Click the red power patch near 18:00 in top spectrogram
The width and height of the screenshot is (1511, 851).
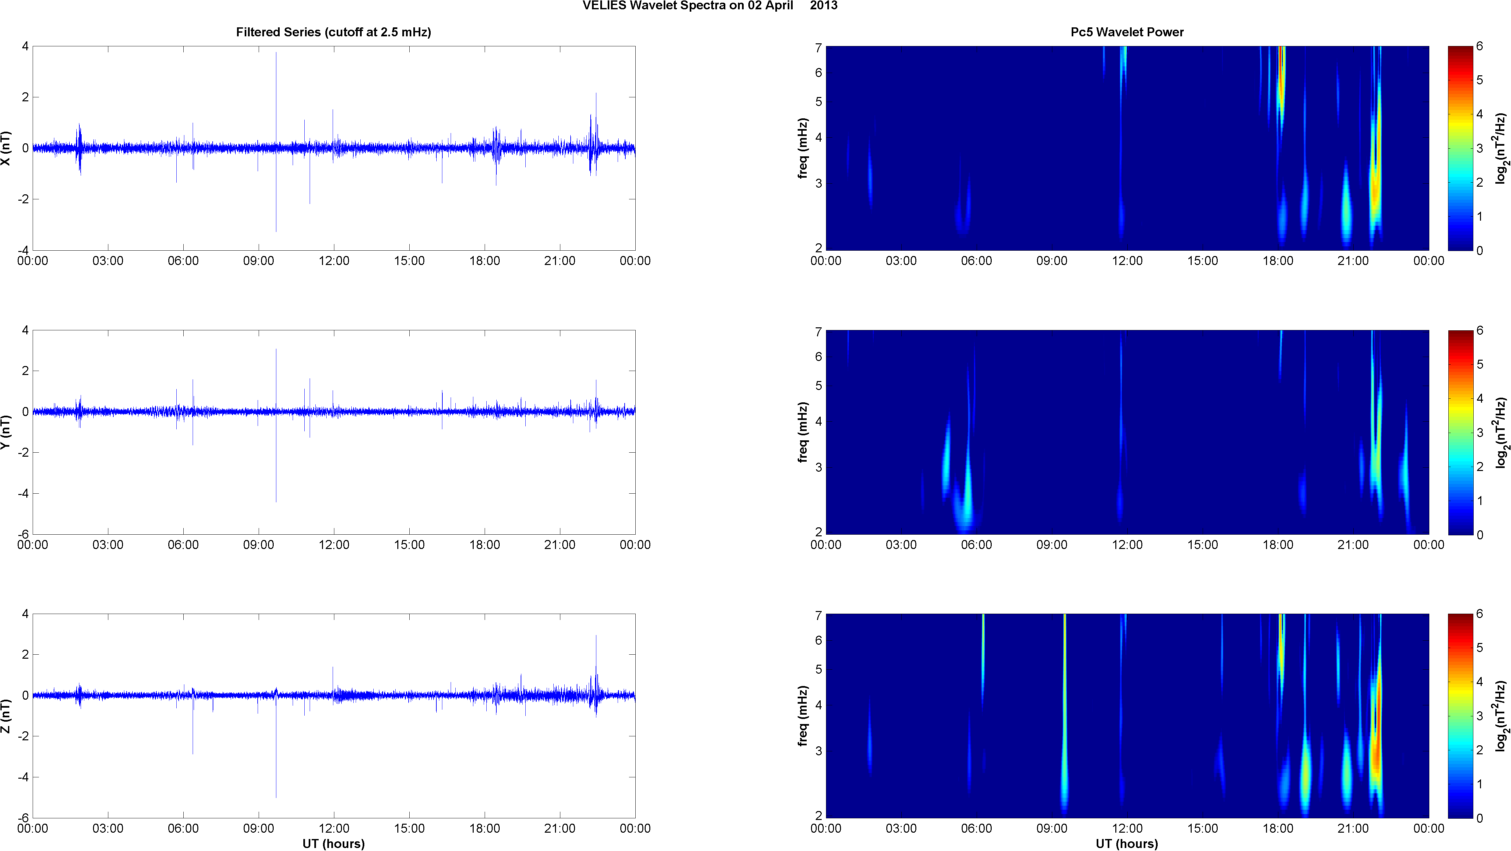click(x=1281, y=85)
